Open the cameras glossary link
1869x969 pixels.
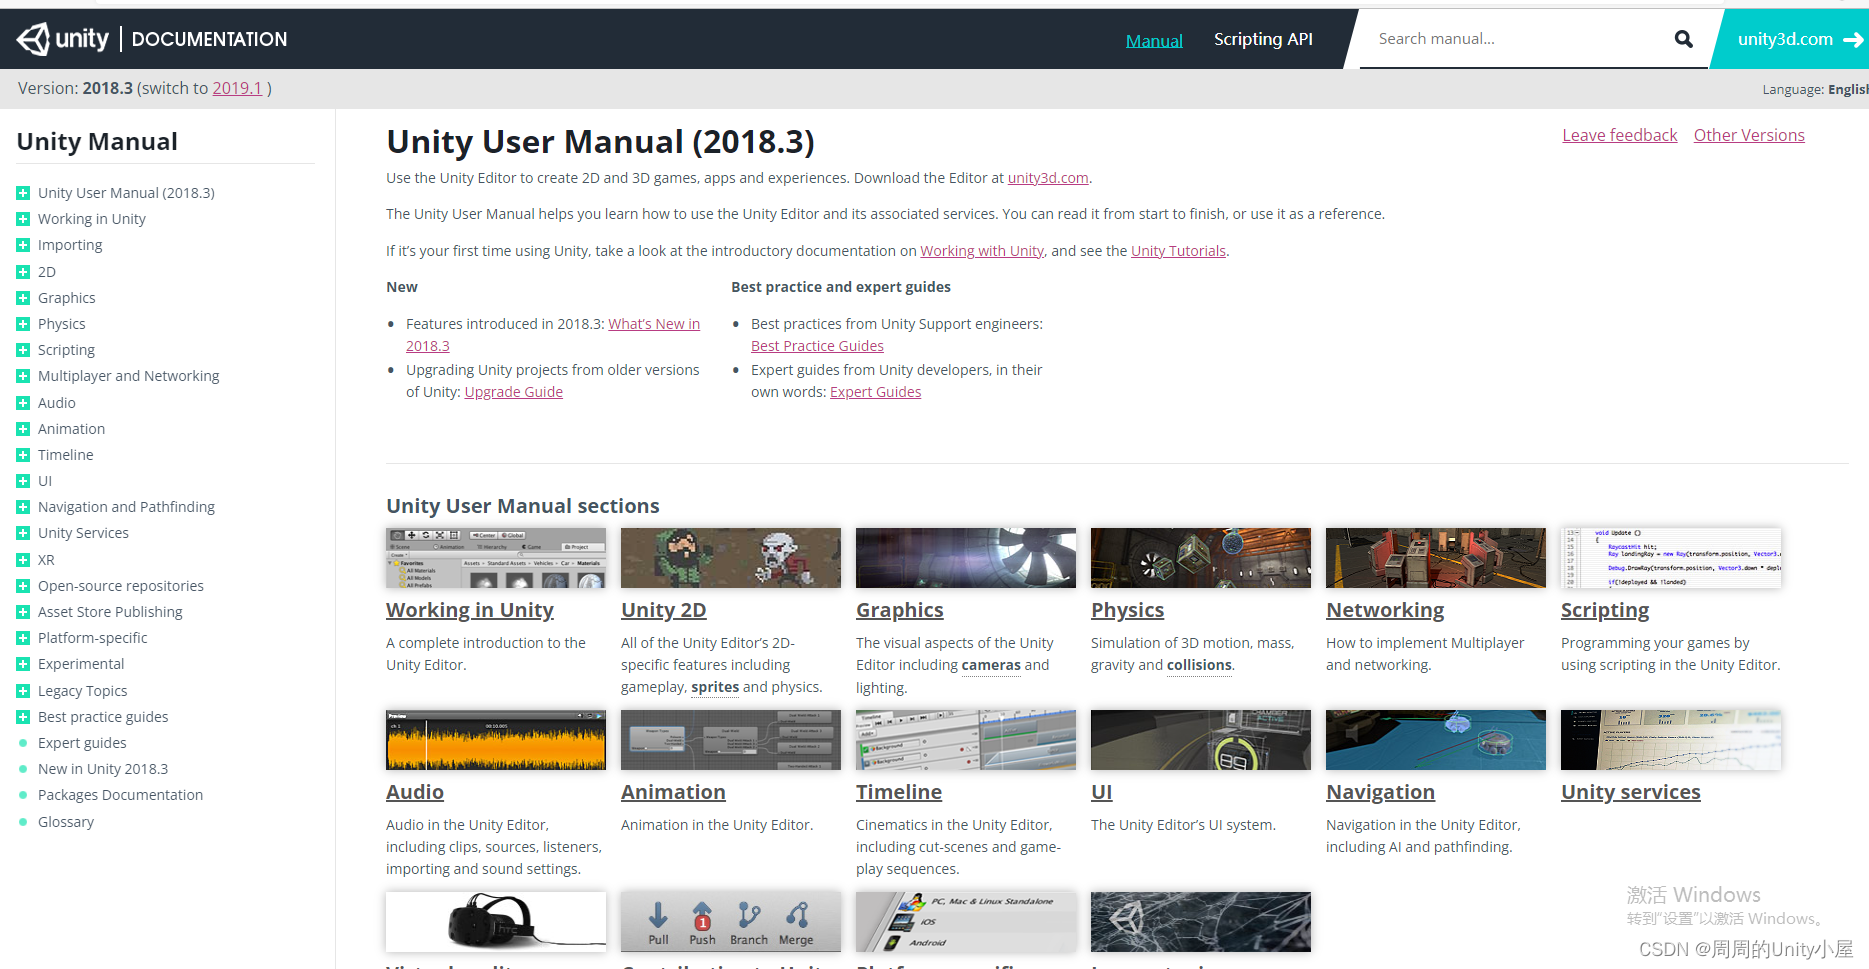point(991,665)
